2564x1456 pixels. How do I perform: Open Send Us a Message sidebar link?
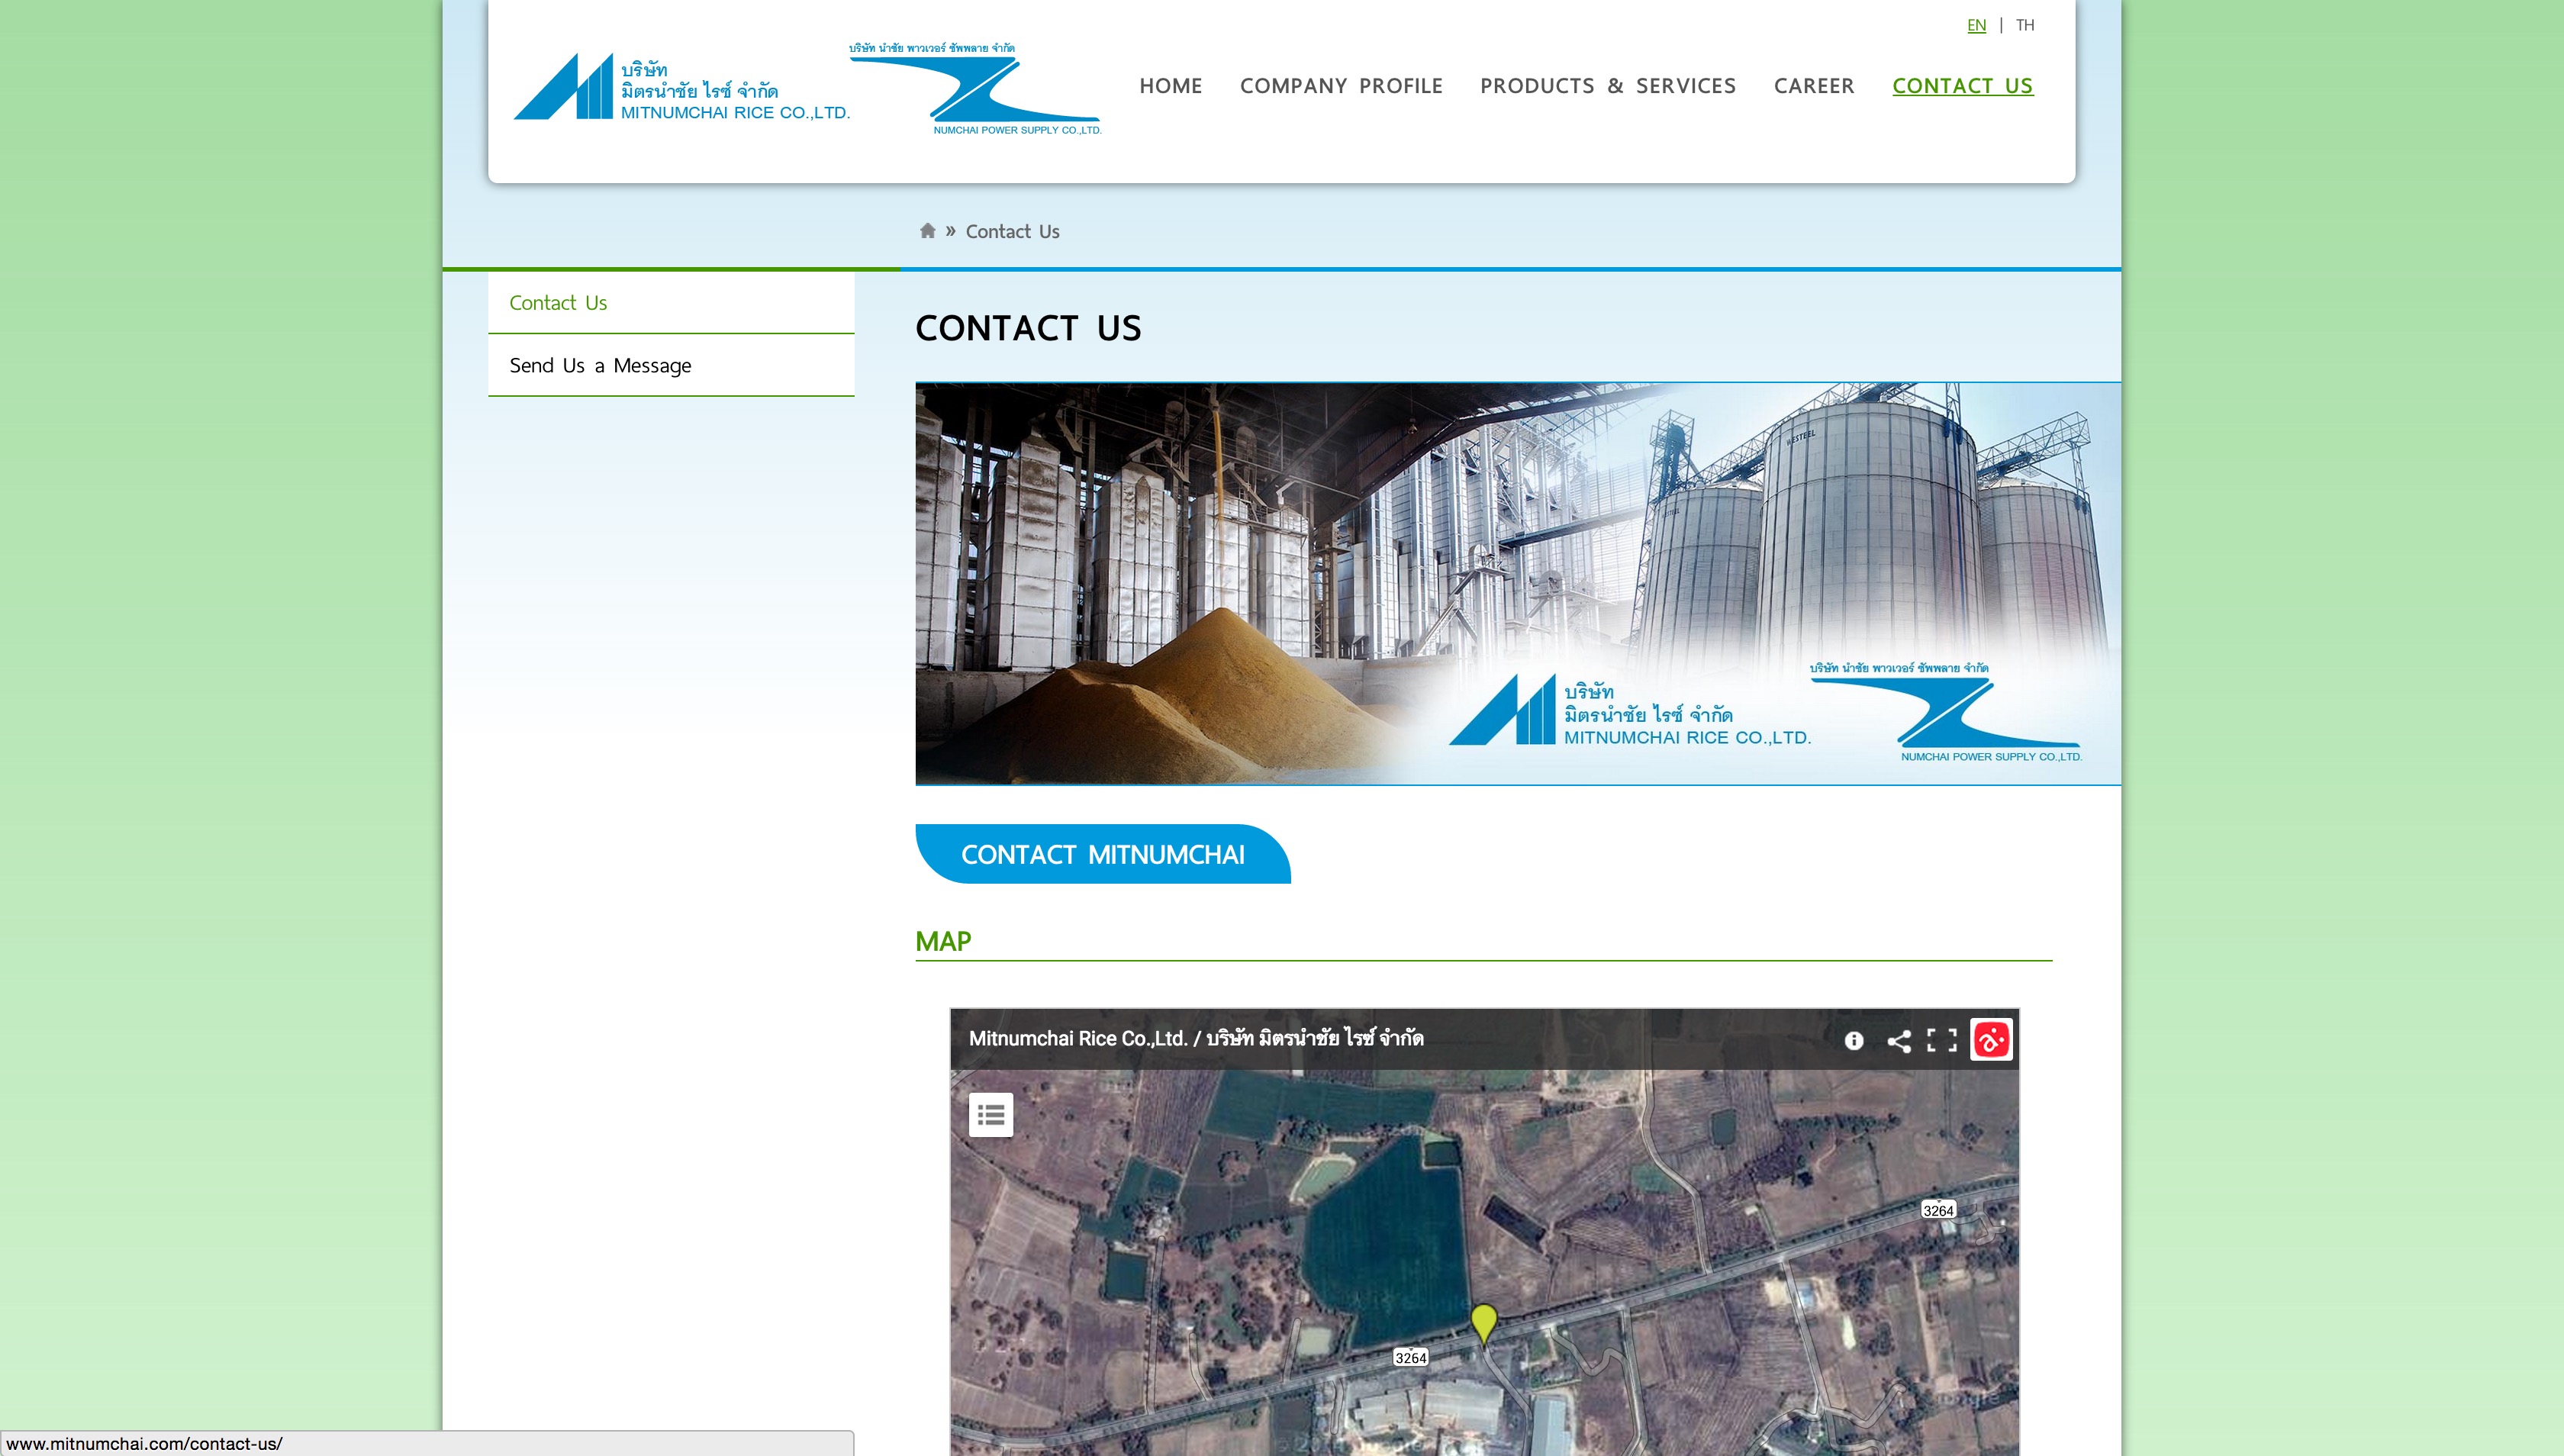[670, 366]
